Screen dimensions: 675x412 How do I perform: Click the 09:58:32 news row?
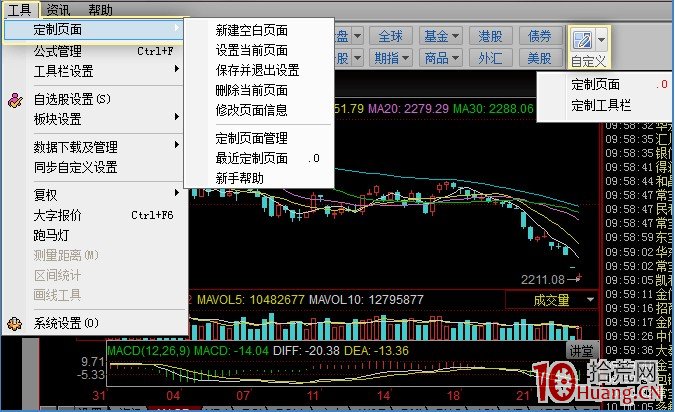pyautogui.click(x=638, y=126)
